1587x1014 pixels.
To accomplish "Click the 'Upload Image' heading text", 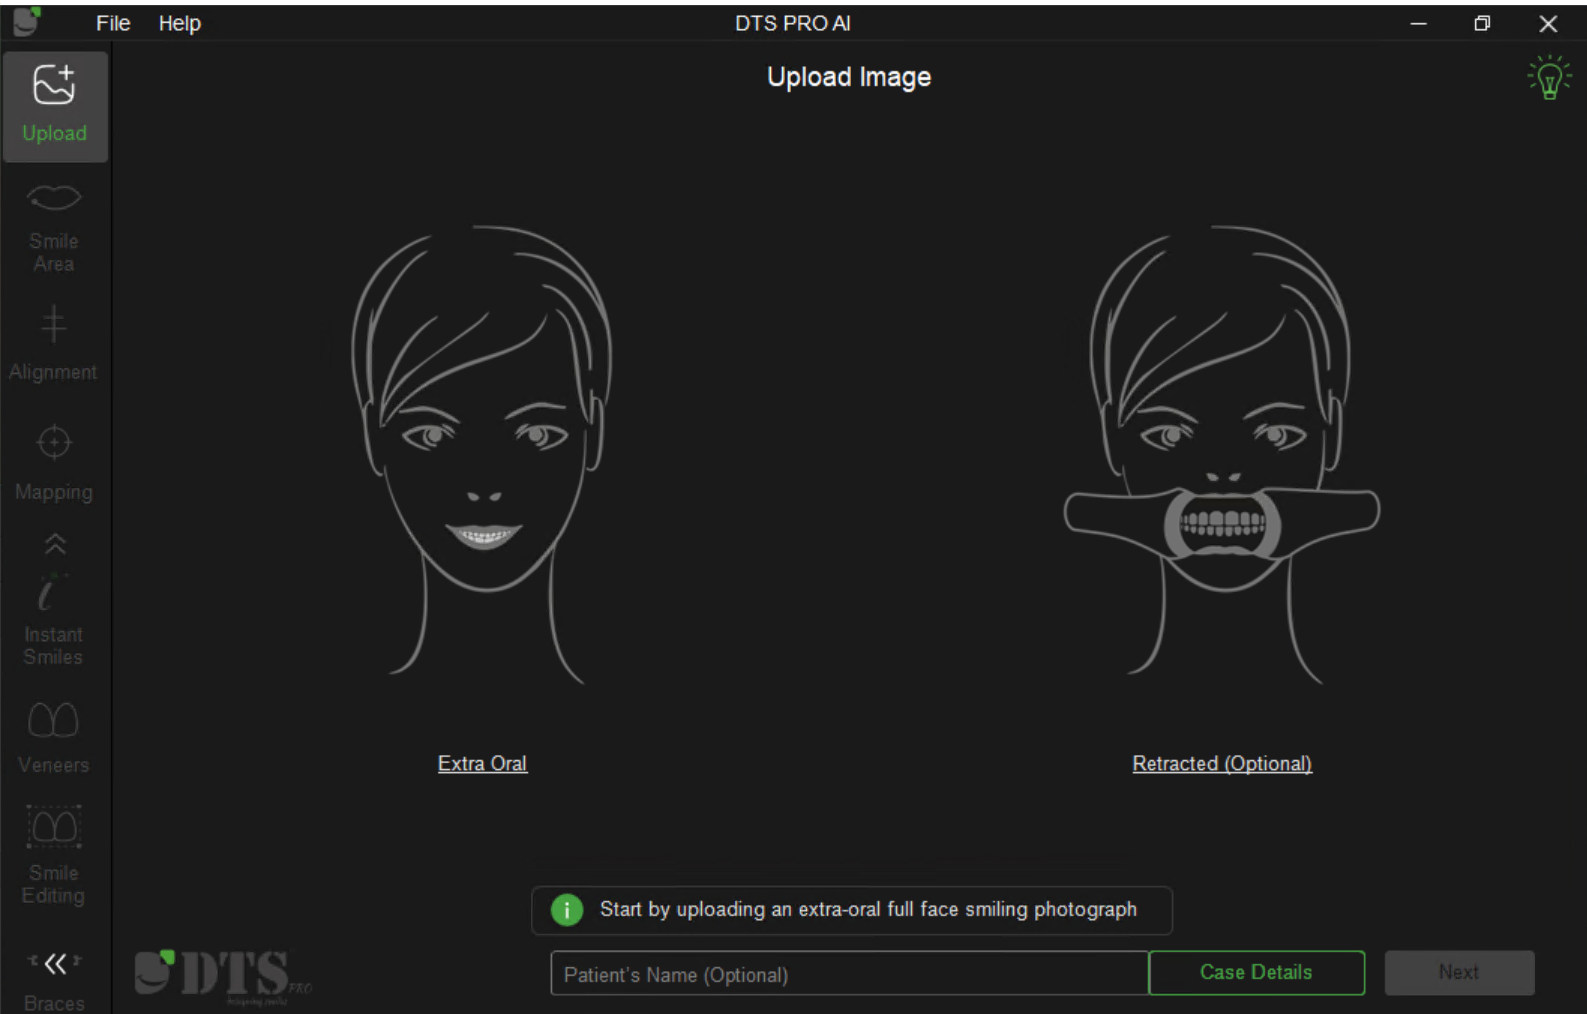I will [849, 77].
